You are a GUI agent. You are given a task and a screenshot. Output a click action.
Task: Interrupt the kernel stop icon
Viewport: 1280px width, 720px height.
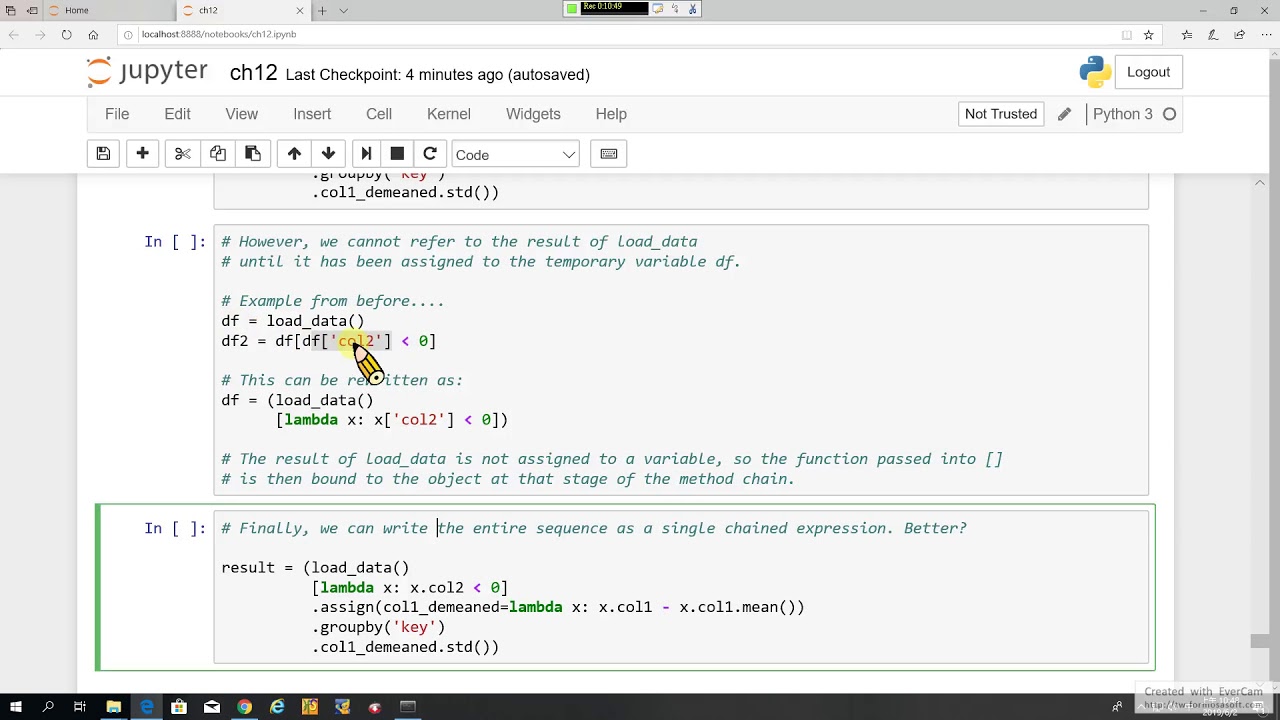[397, 154]
